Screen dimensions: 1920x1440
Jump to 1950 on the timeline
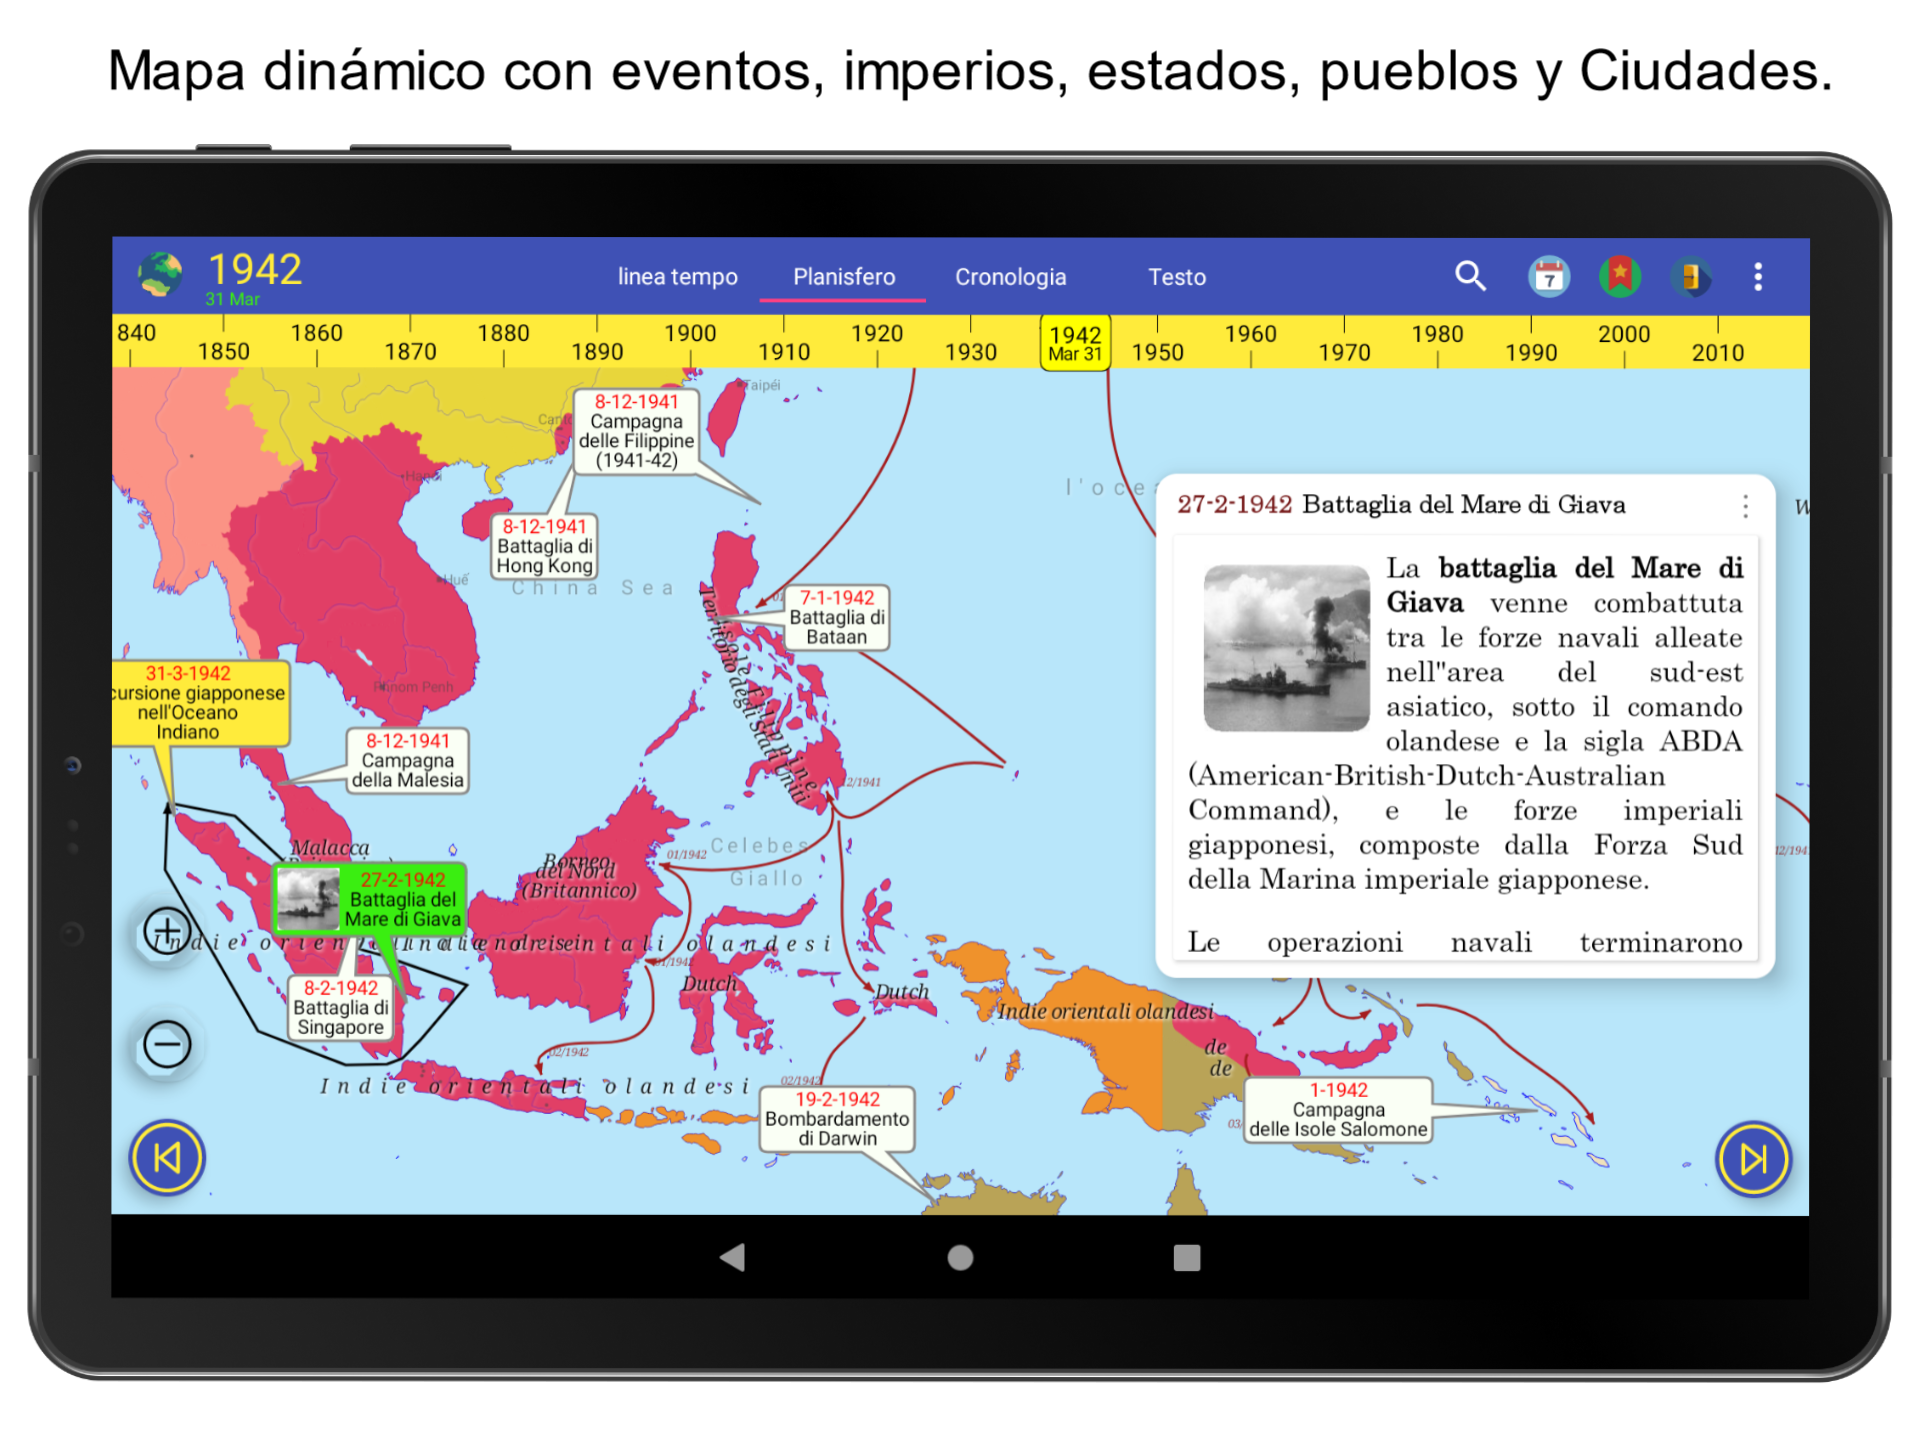tap(1157, 352)
